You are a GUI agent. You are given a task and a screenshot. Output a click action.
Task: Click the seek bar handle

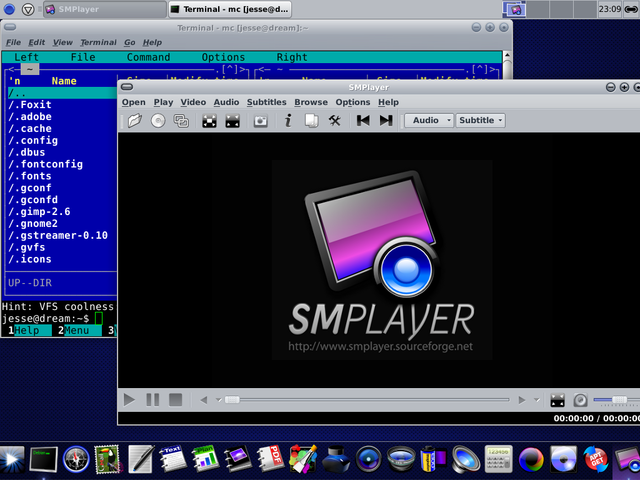click(x=232, y=400)
